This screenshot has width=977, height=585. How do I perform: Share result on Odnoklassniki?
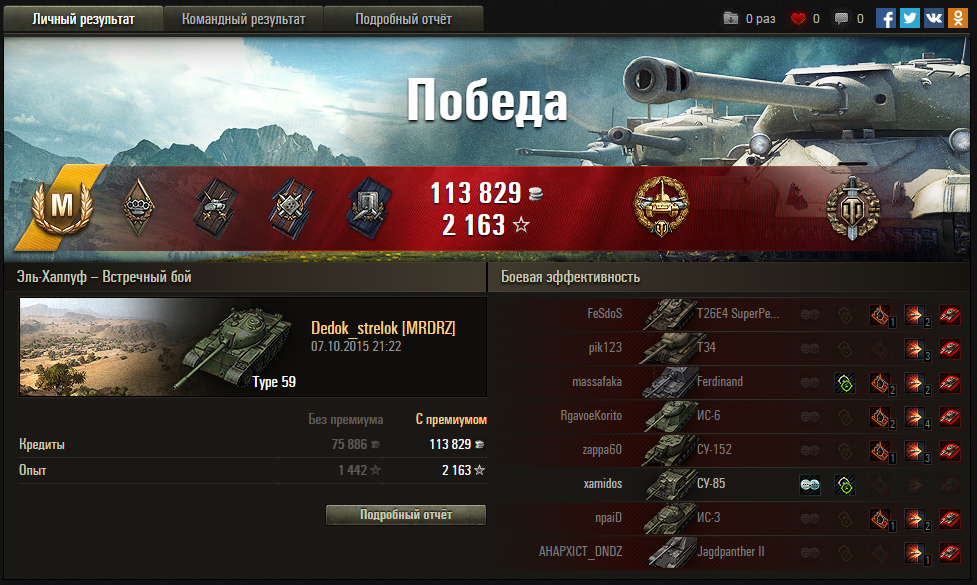(x=958, y=18)
